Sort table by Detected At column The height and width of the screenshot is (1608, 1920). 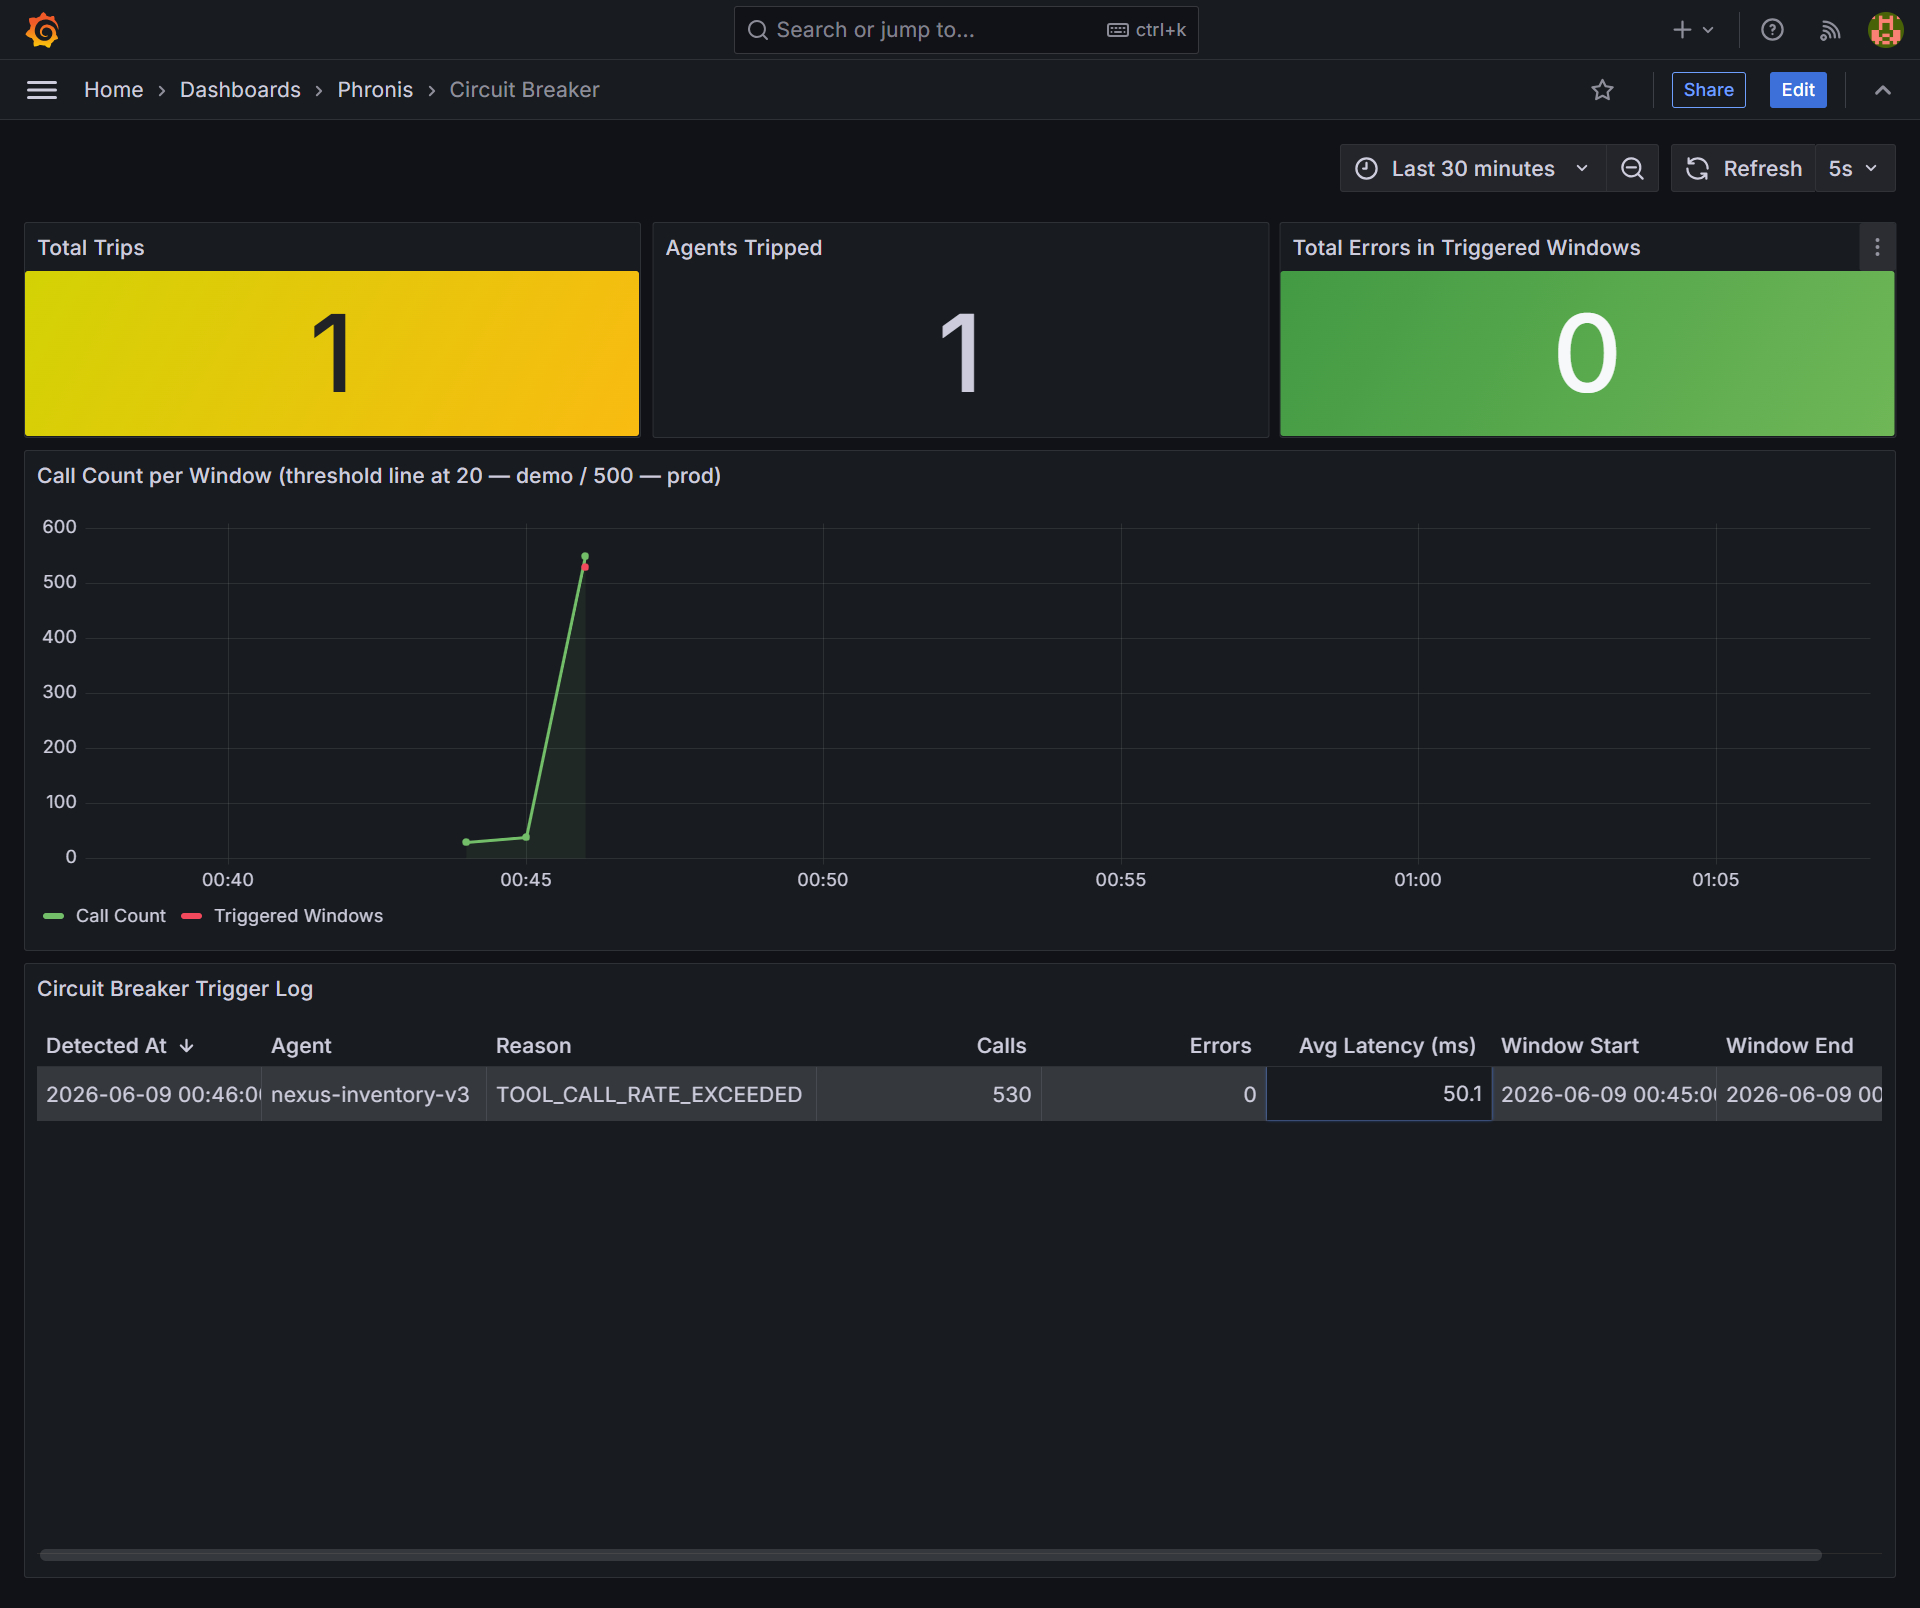[120, 1046]
